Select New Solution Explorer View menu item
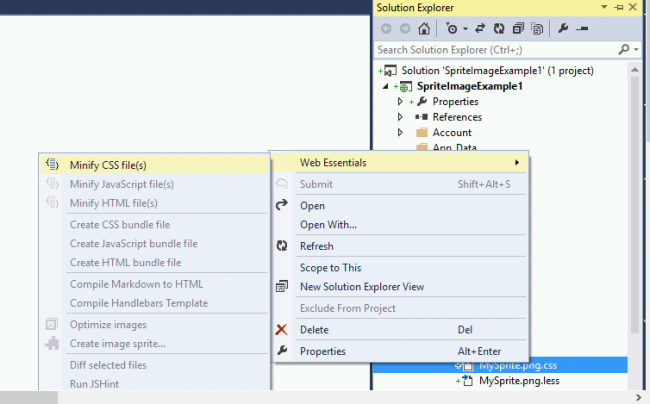650x404 pixels. tap(362, 287)
